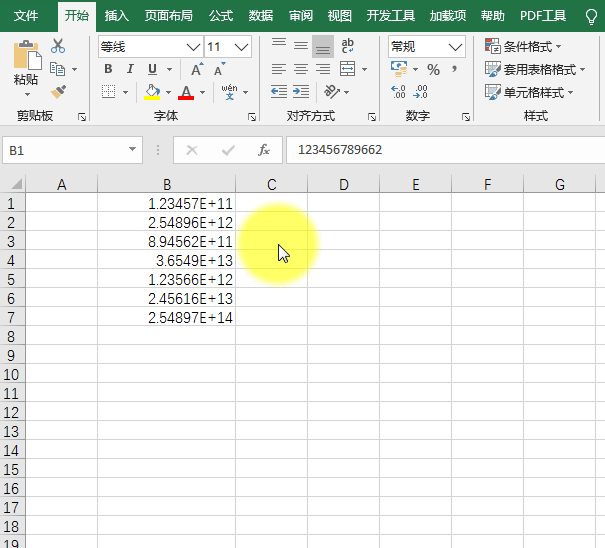Apply percent style
Screen dimensions: 605x548
433,70
